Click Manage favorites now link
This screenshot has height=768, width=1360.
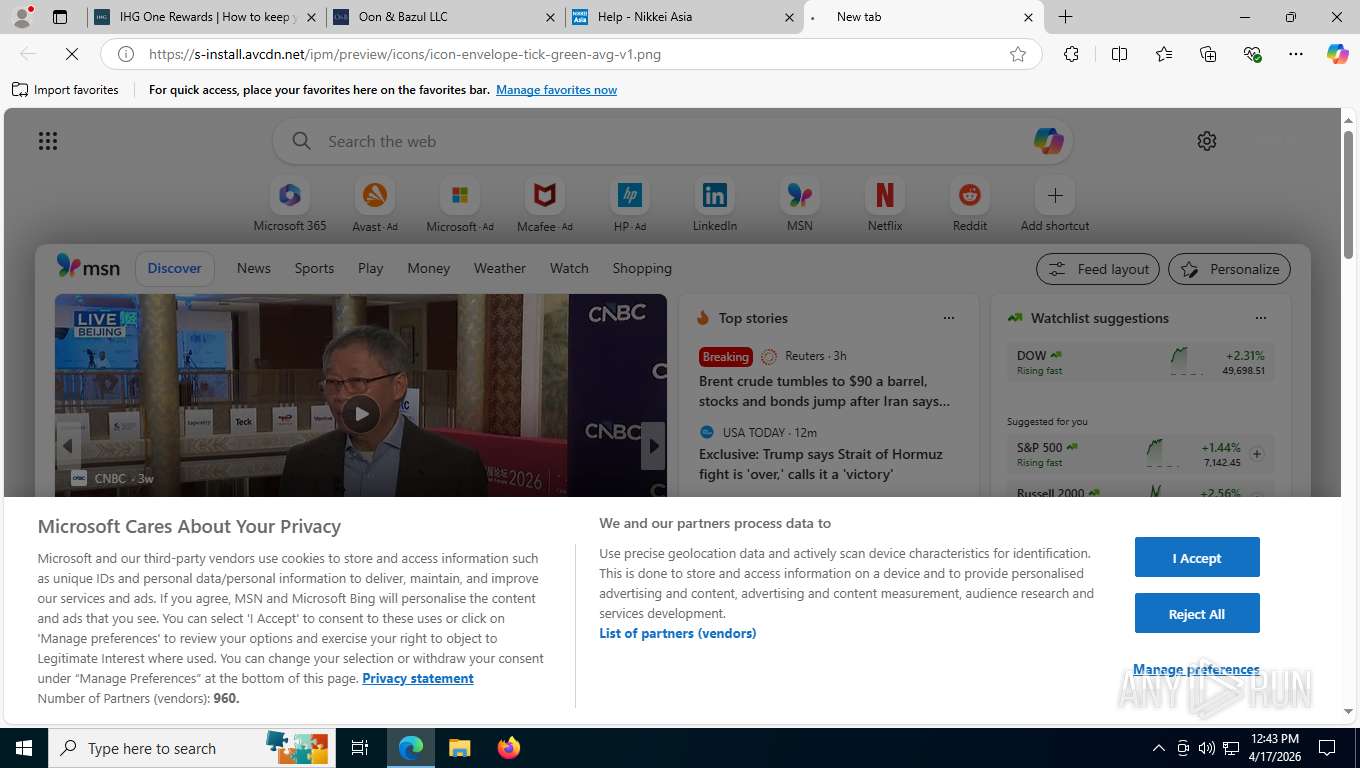tap(556, 90)
